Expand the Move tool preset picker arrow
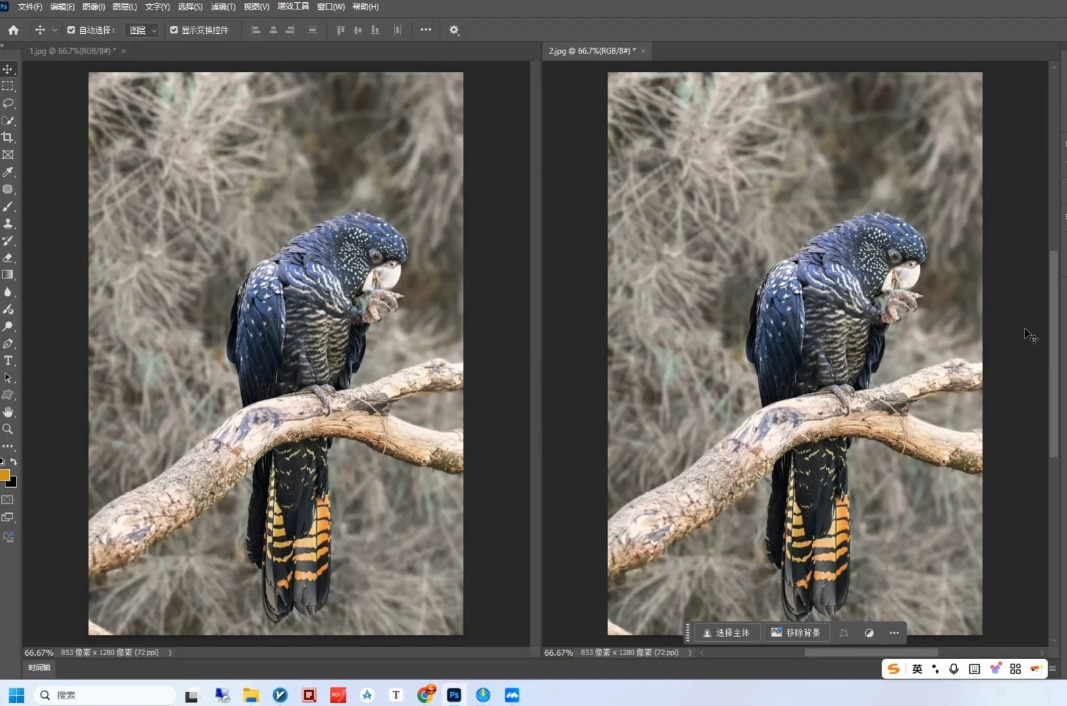The image size is (1067, 706). tap(55, 30)
